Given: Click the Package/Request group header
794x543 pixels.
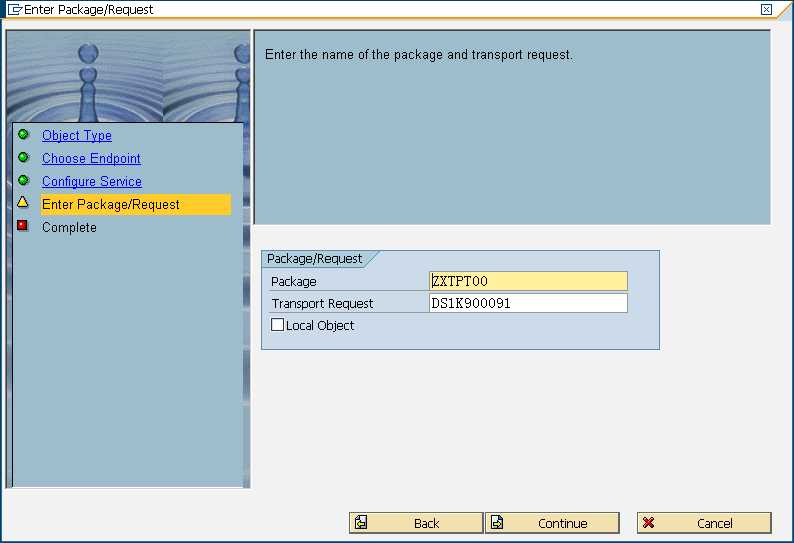Looking at the screenshot, I should (314, 259).
